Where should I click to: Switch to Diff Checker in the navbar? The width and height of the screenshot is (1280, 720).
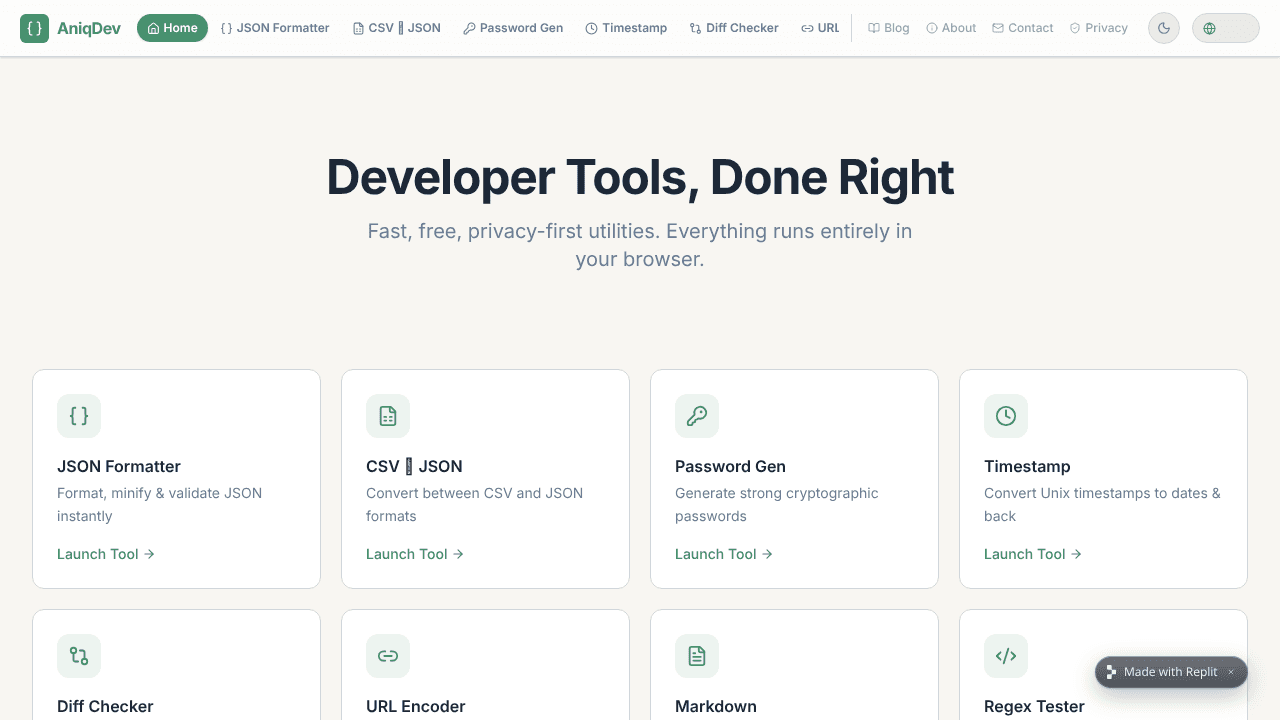pyautogui.click(x=734, y=28)
